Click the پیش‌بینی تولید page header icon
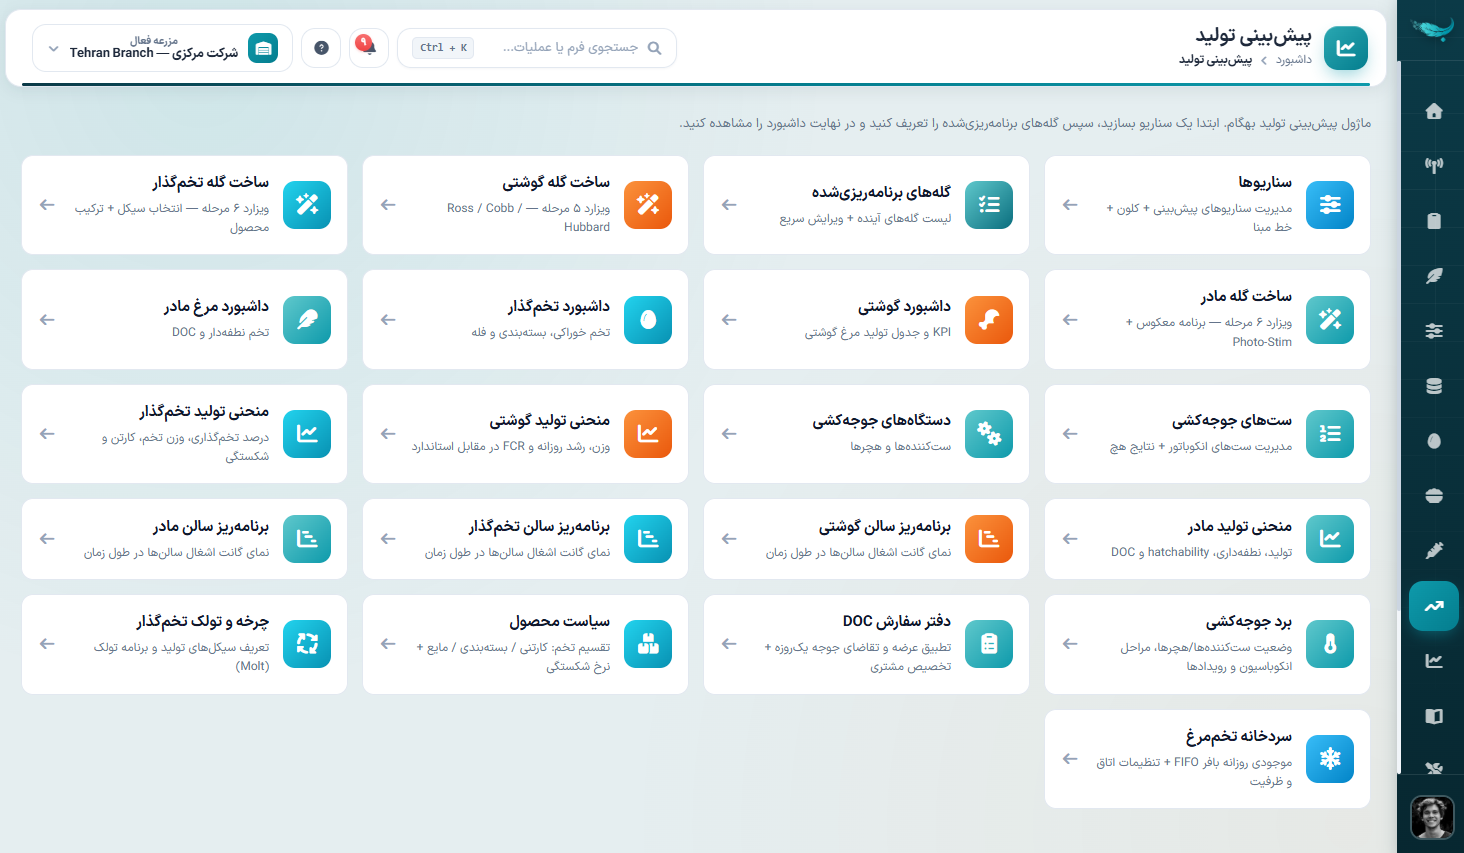The height and width of the screenshot is (853, 1464). (1346, 48)
